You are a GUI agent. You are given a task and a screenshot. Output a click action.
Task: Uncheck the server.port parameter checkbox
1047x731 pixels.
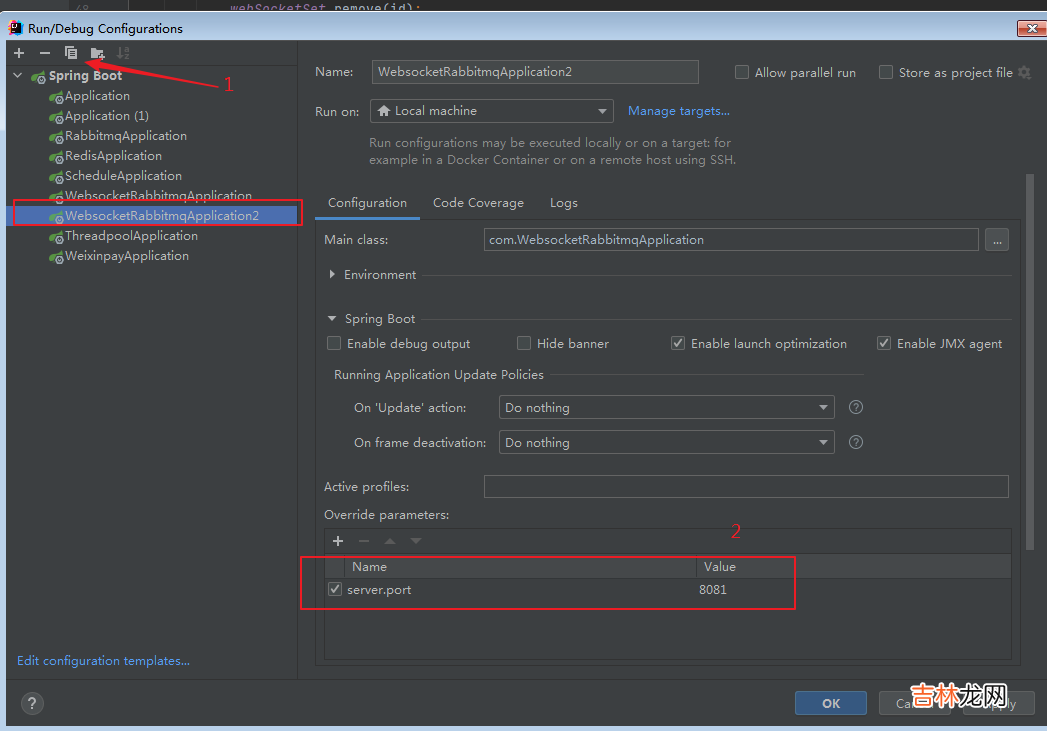[335, 590]
